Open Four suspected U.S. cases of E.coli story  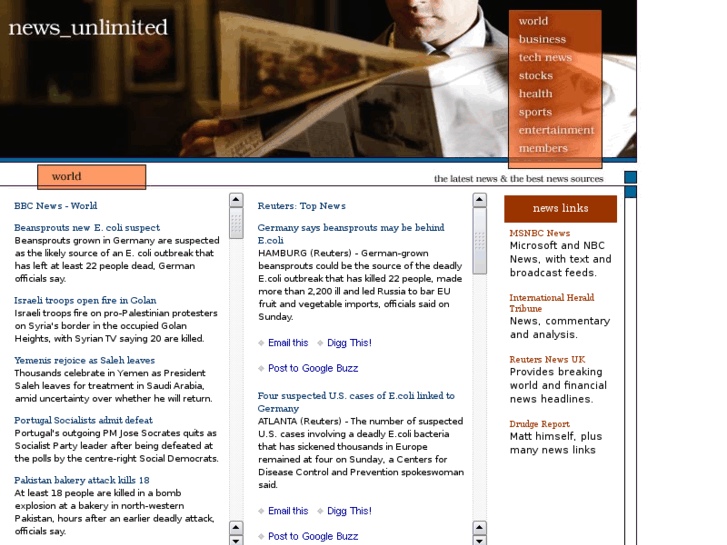356,402
